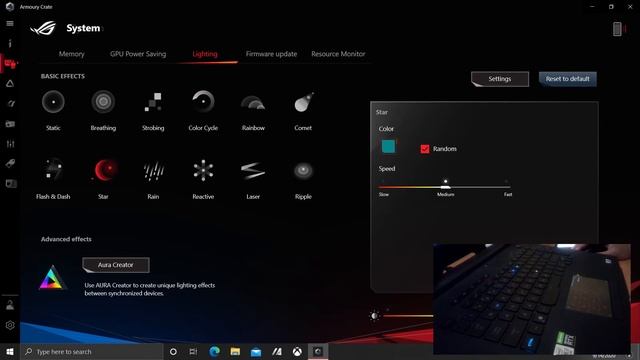Open the Xbox app in taskbar

click(x=297, y=351)
